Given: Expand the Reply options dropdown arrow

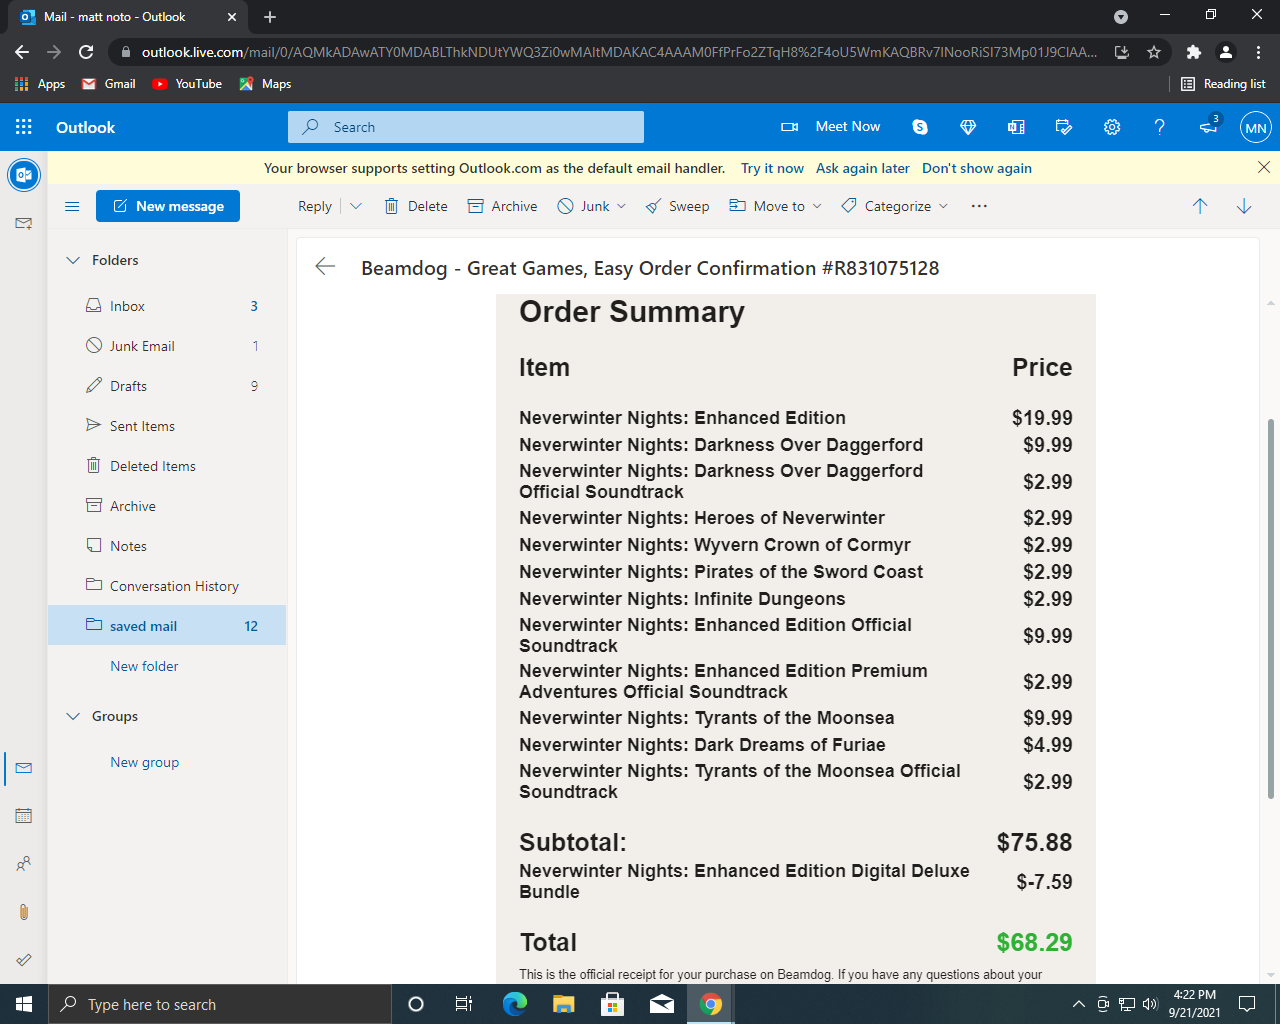Looking at the screenshot, I should [355, 206].
